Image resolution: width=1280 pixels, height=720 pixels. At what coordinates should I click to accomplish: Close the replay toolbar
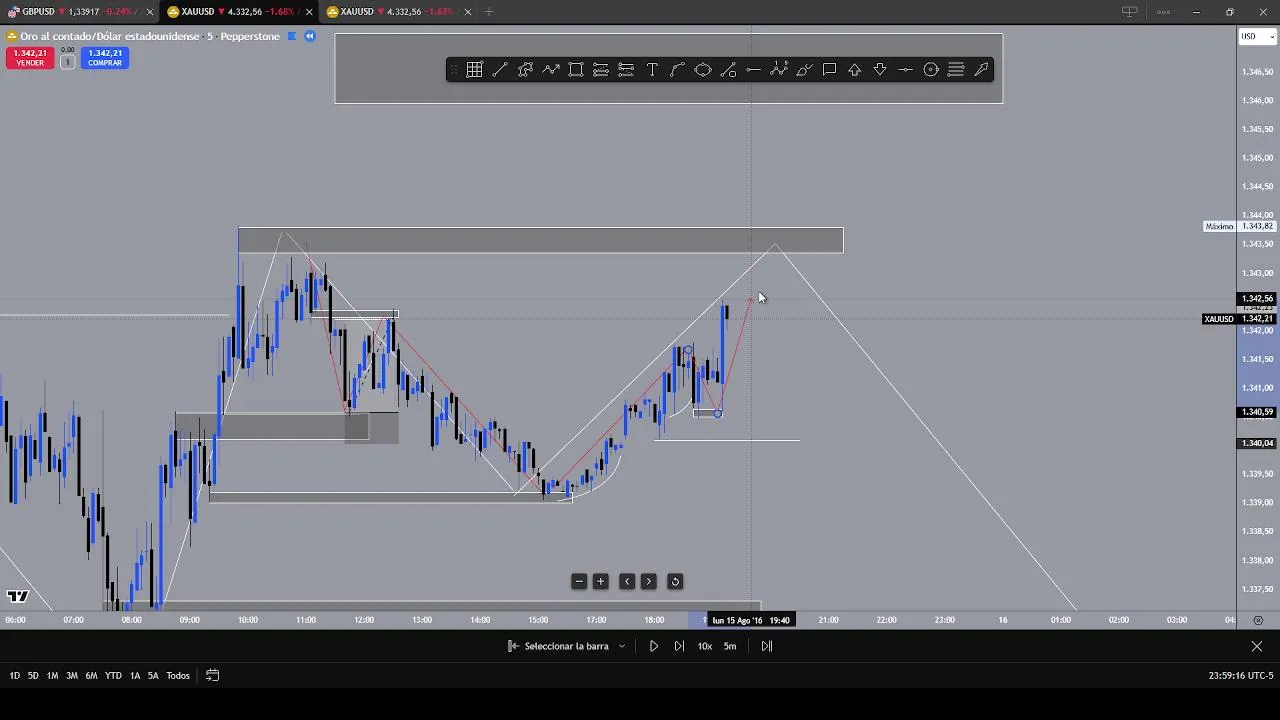pos(1257,646)
